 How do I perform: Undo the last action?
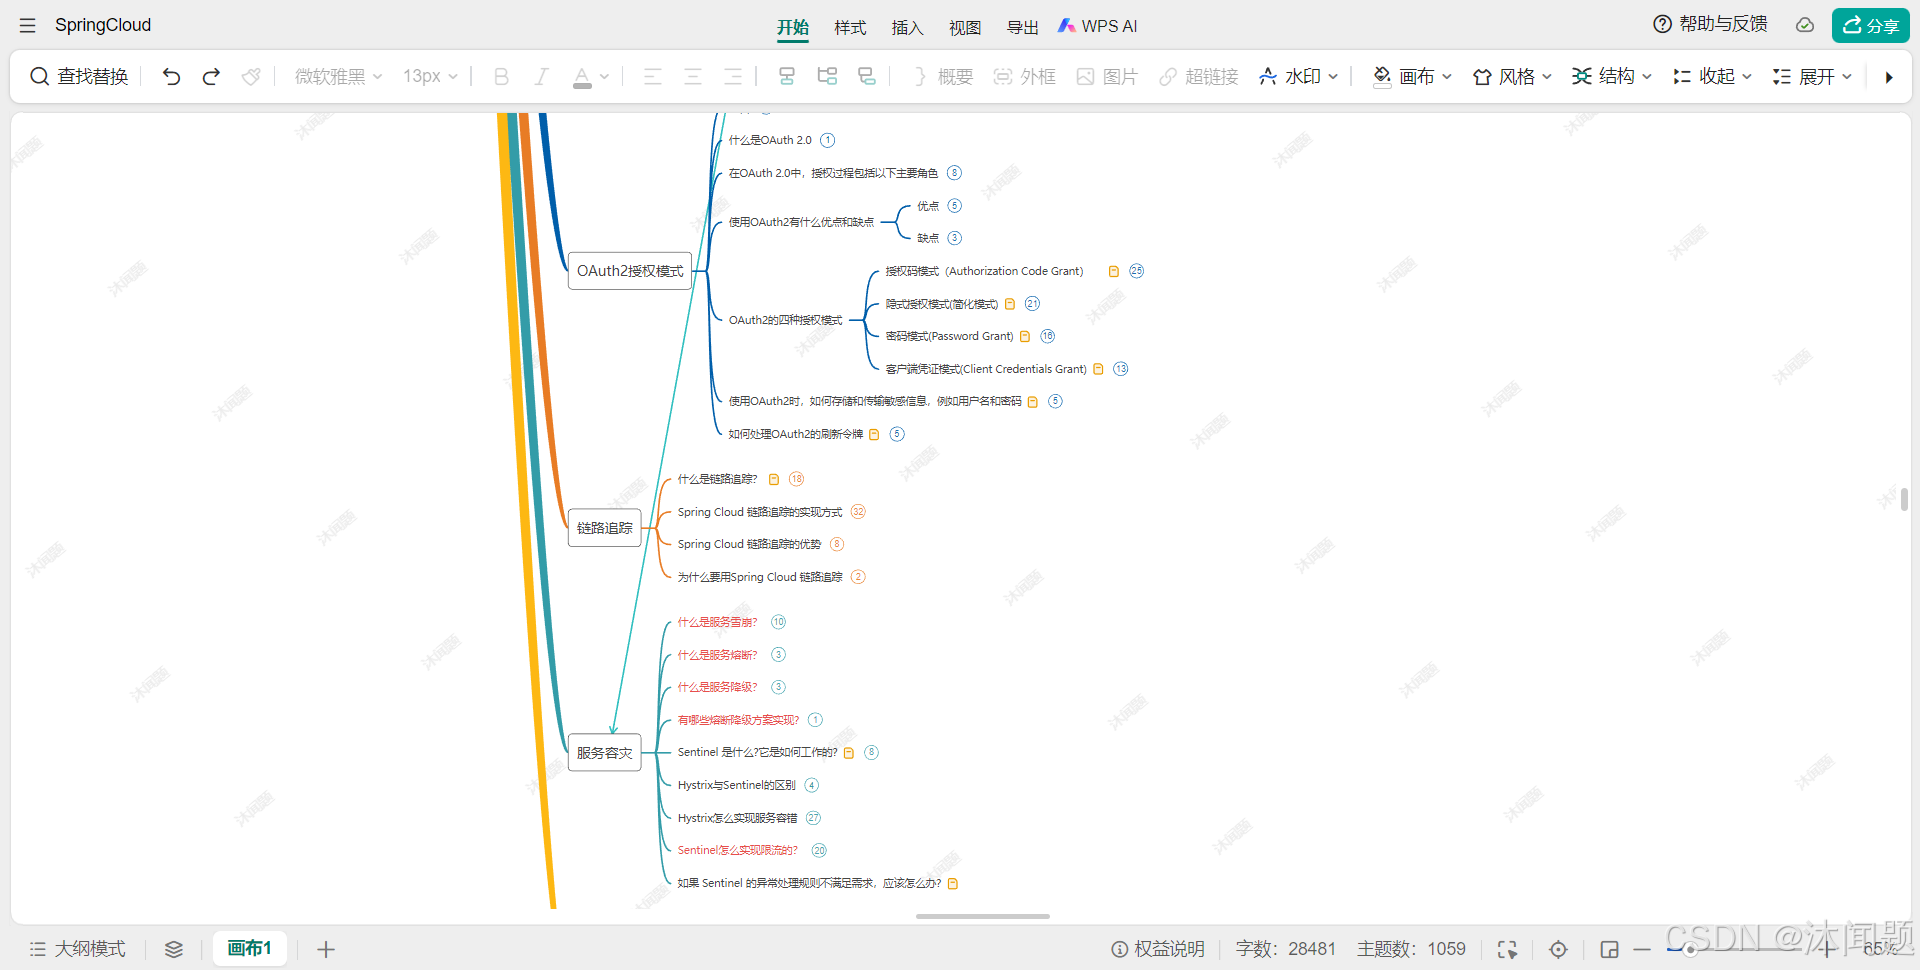(x=171, y=77)
